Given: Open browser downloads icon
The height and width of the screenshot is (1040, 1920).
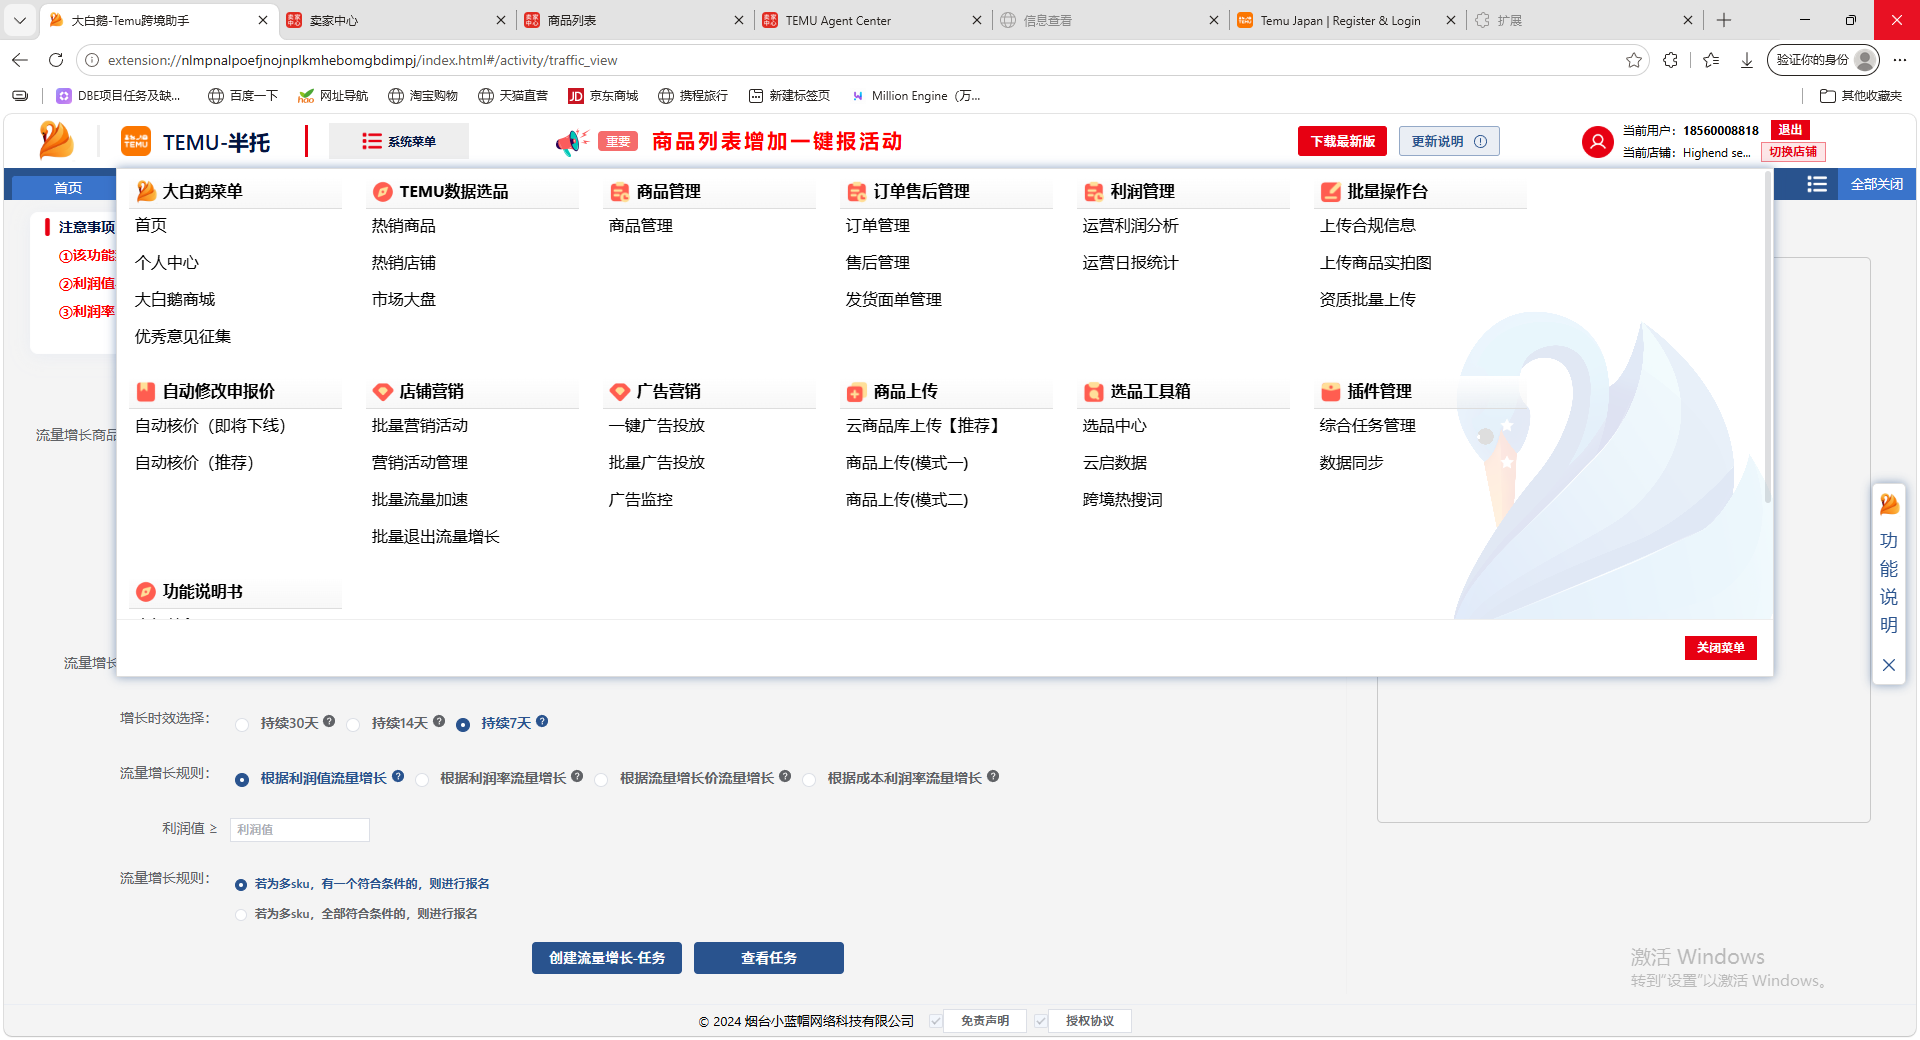Looking at the screenshot, I should click(1747, 60).
